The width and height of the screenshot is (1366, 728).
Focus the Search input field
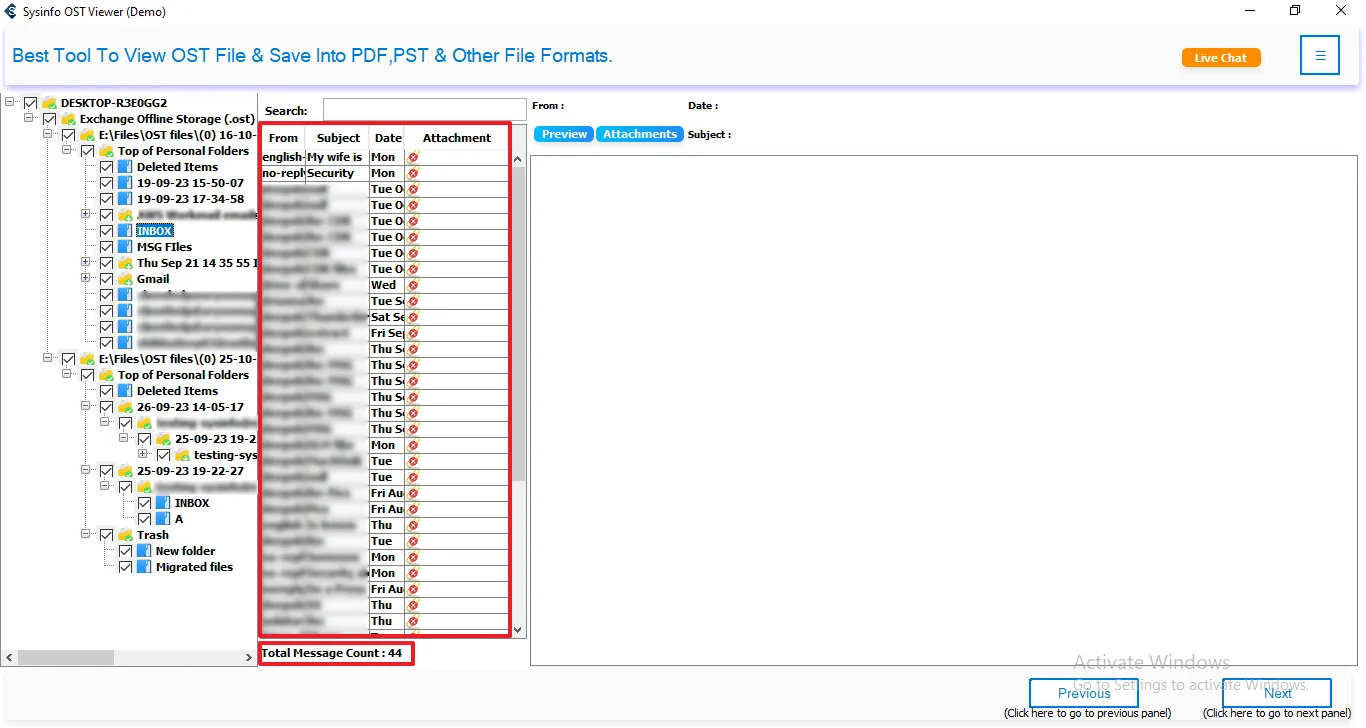pyautogui.click(x=424, y=110)
